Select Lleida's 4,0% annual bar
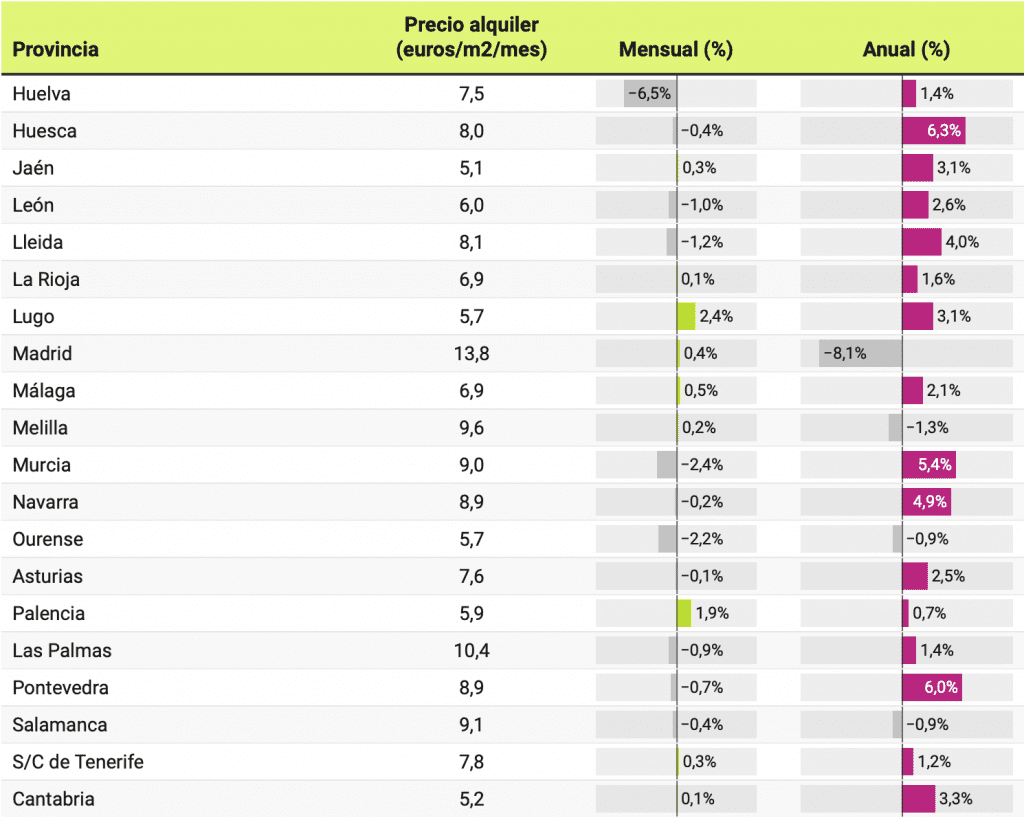 pos(921,242)
